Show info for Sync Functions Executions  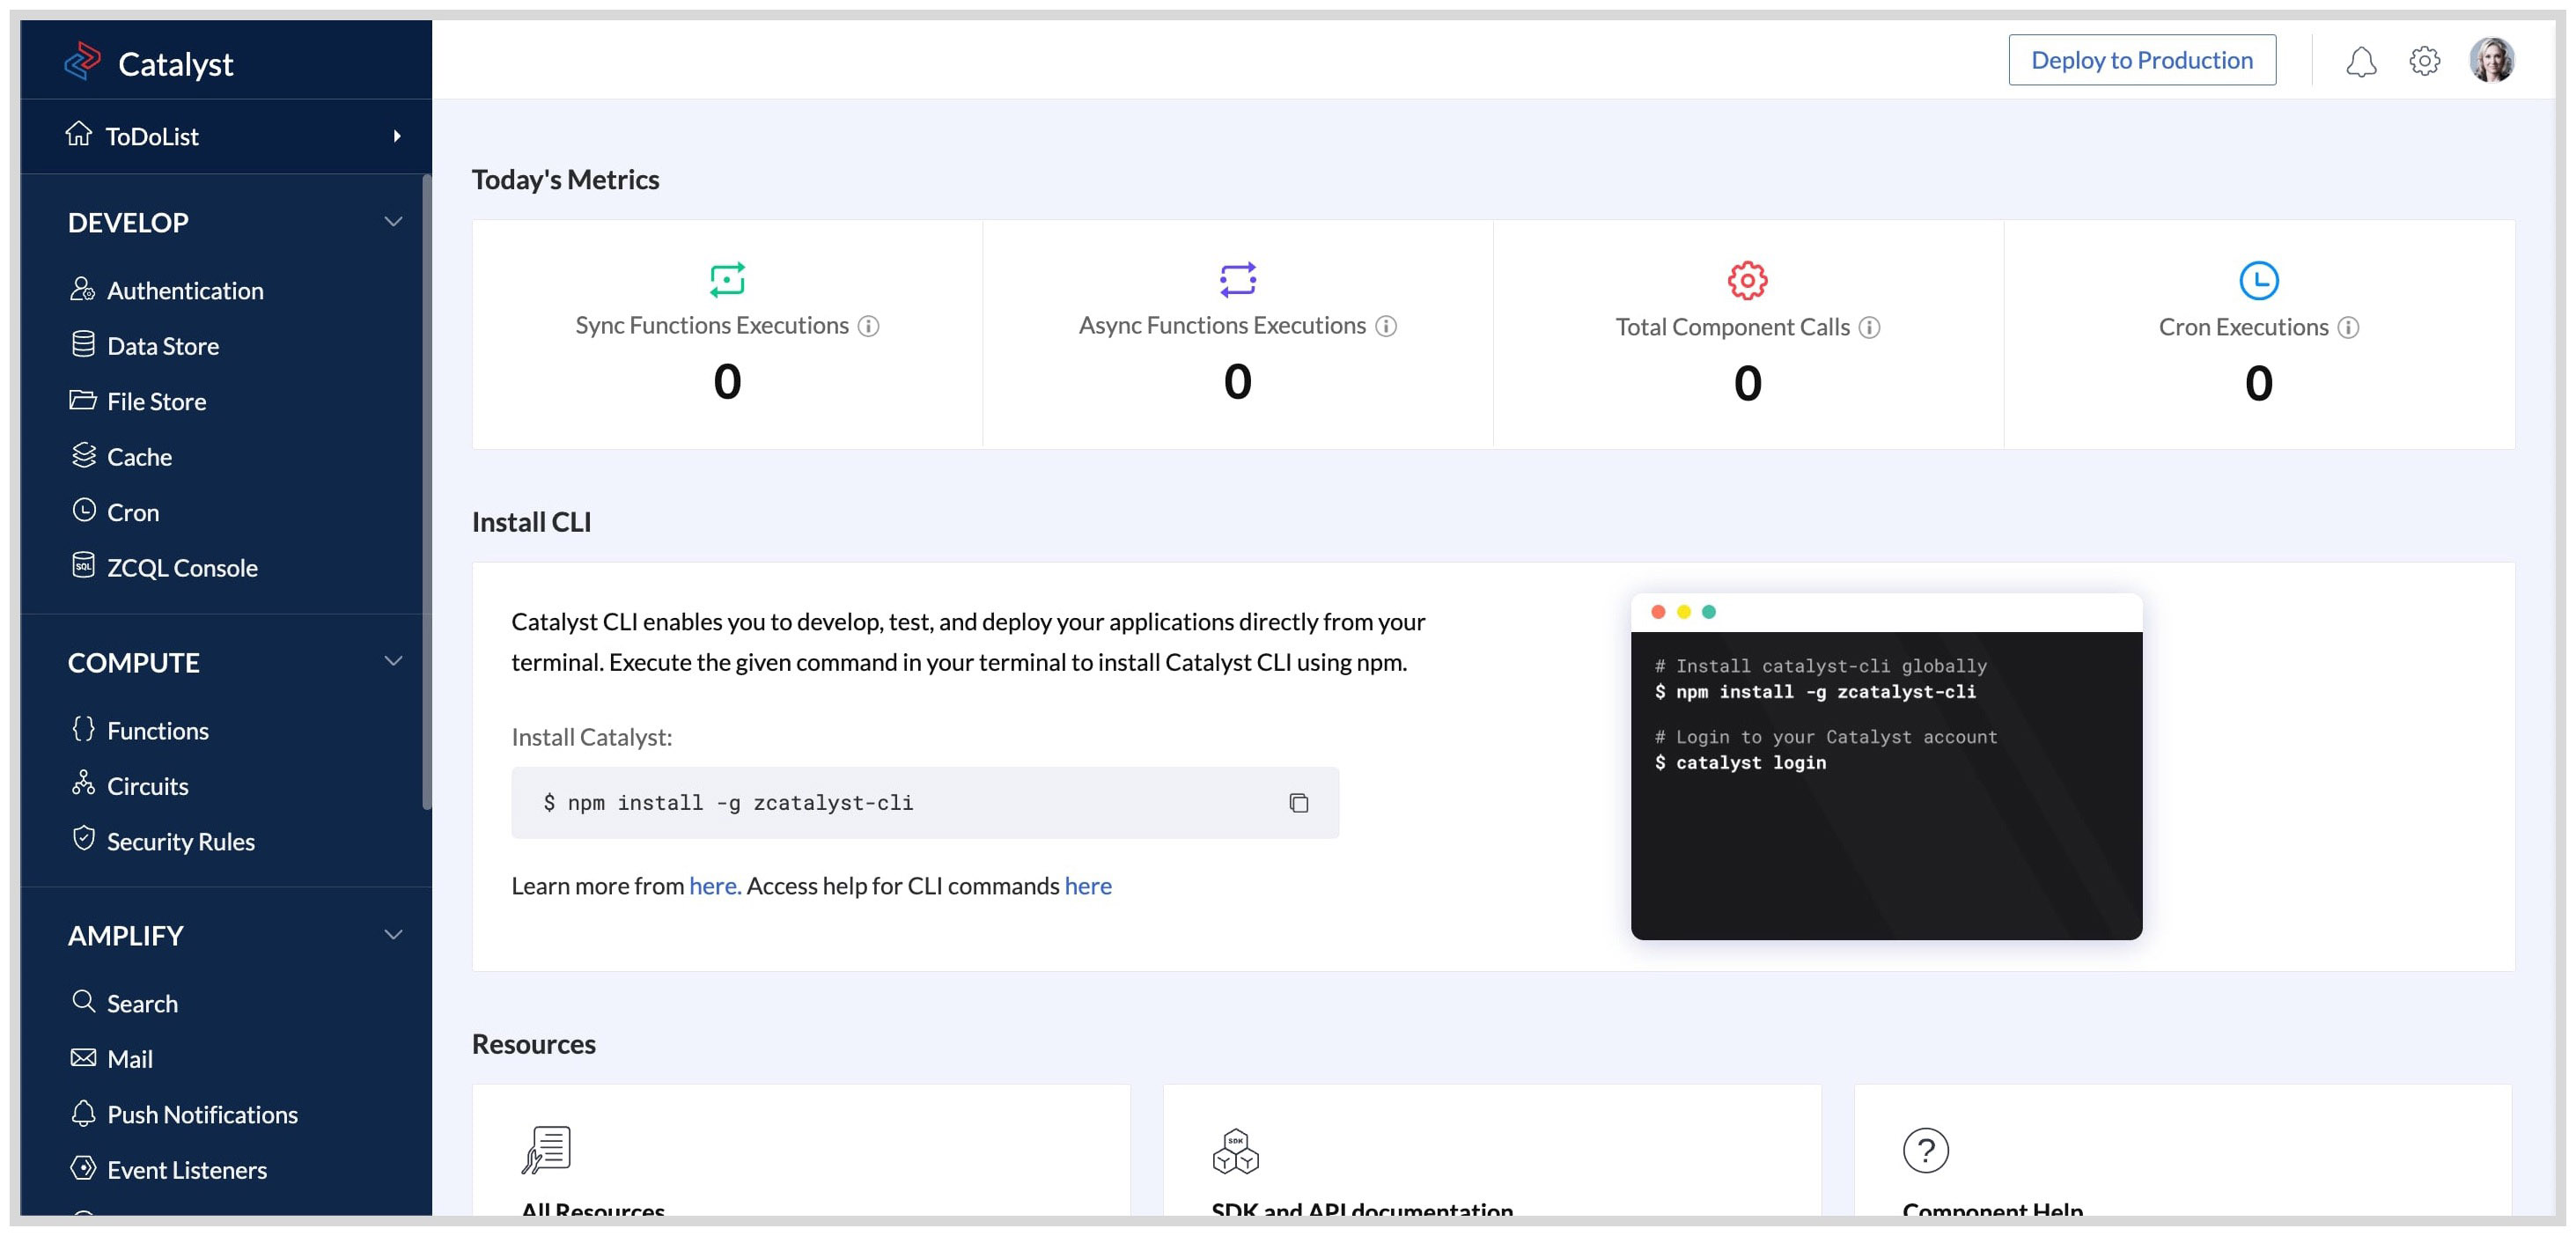pos(869,326)
